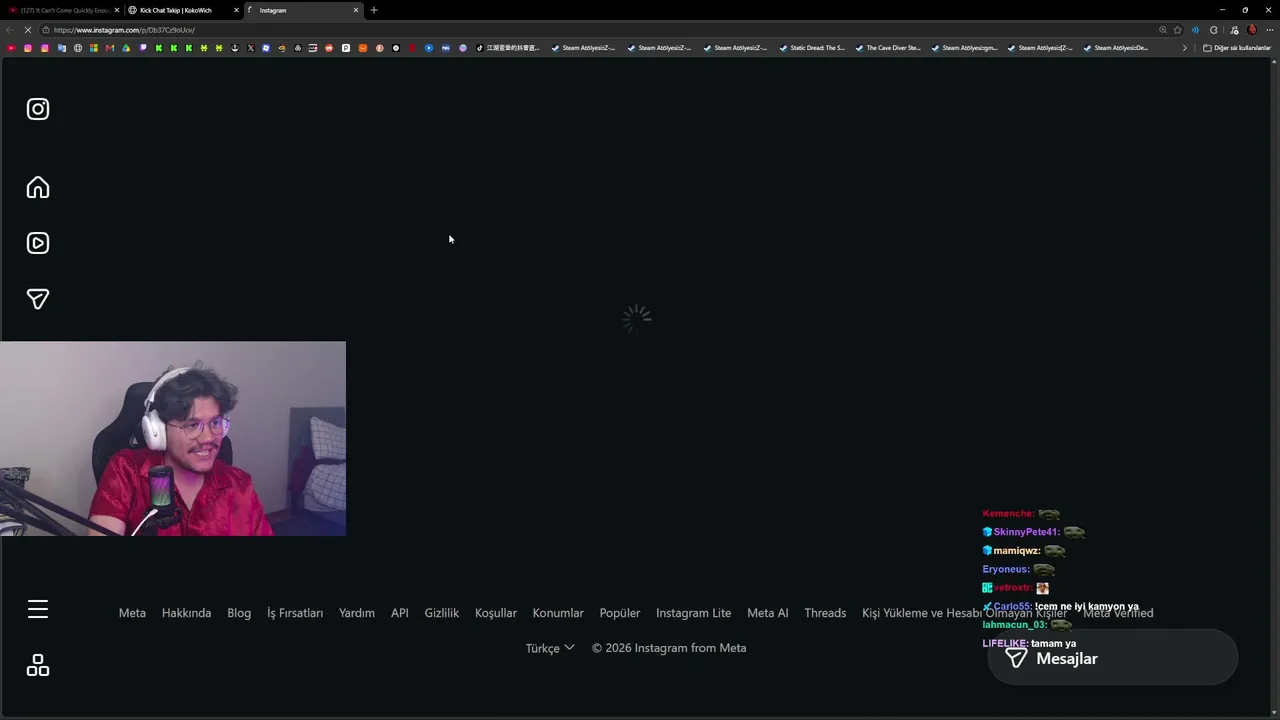Click chat username mamiqwz

pyautogui.click(x=1017, y=551)
